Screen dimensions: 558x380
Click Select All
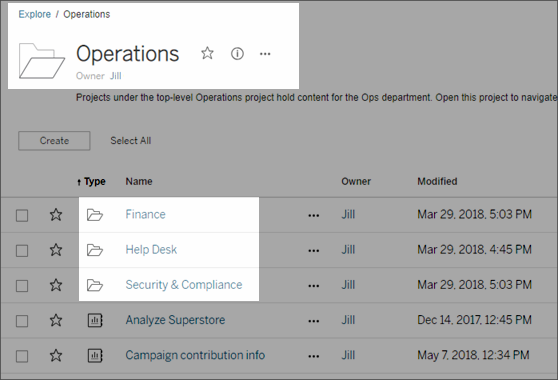(x=131, y=141)
